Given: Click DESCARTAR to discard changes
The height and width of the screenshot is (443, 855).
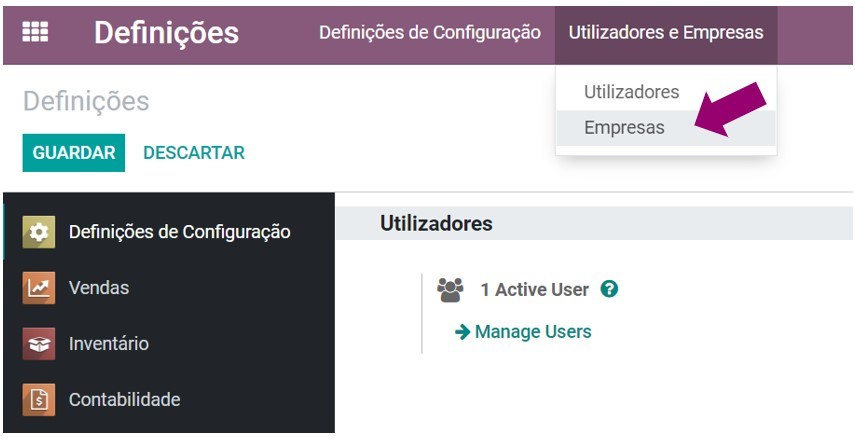Looking at the screenshot, I should tap(194, 153).
